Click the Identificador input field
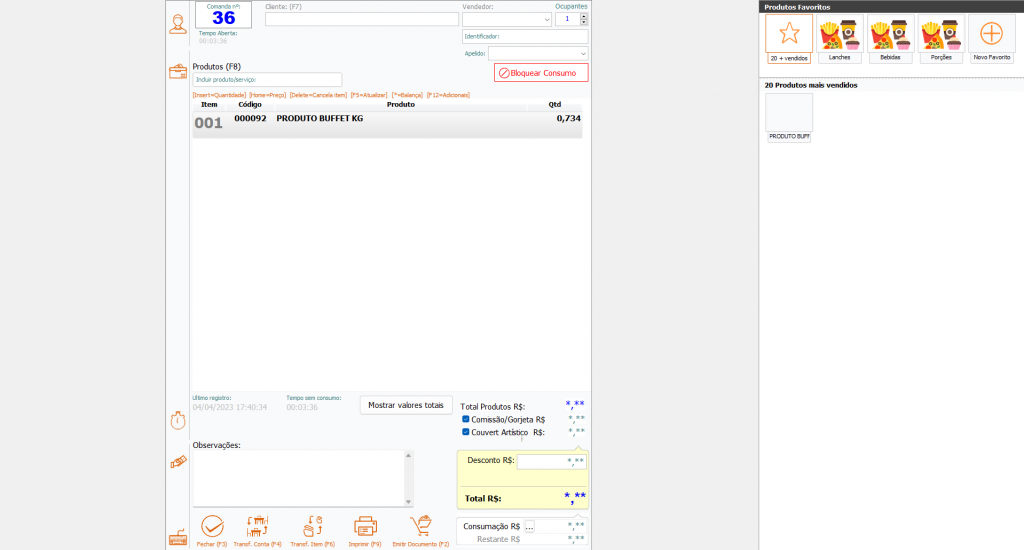The width and height of the screenshot is (1024, 550). (x=525, y=37)
